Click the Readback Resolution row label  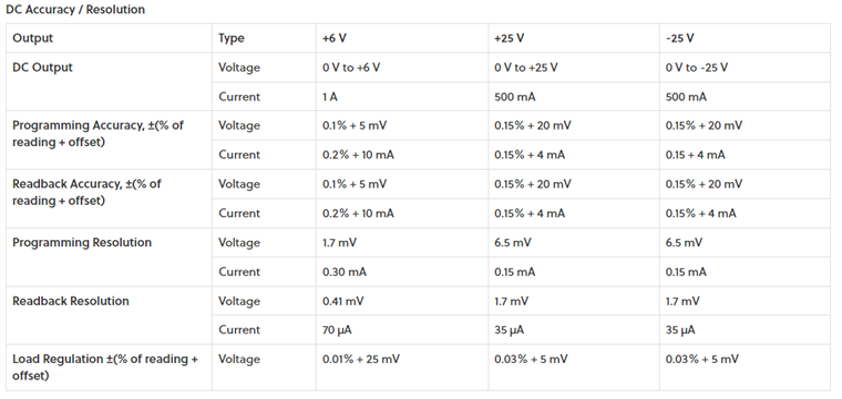click(71, 301)
